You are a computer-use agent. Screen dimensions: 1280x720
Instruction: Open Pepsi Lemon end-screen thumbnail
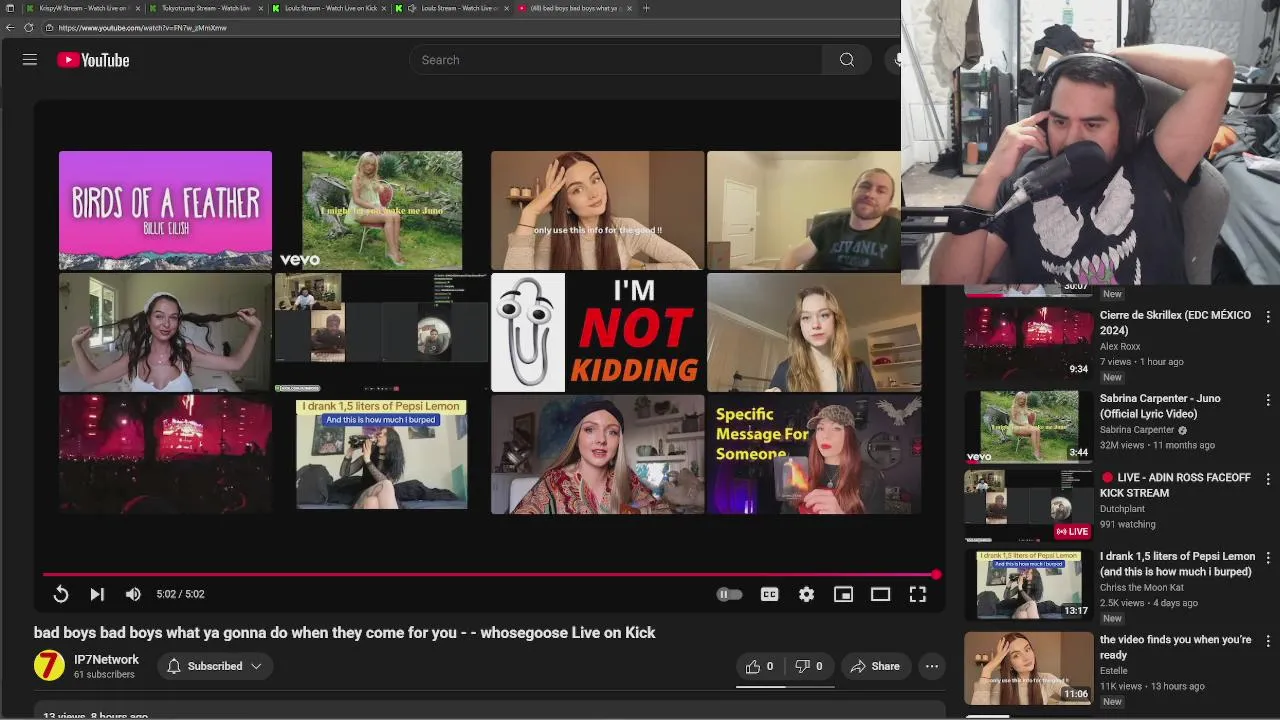click(382, 454)
